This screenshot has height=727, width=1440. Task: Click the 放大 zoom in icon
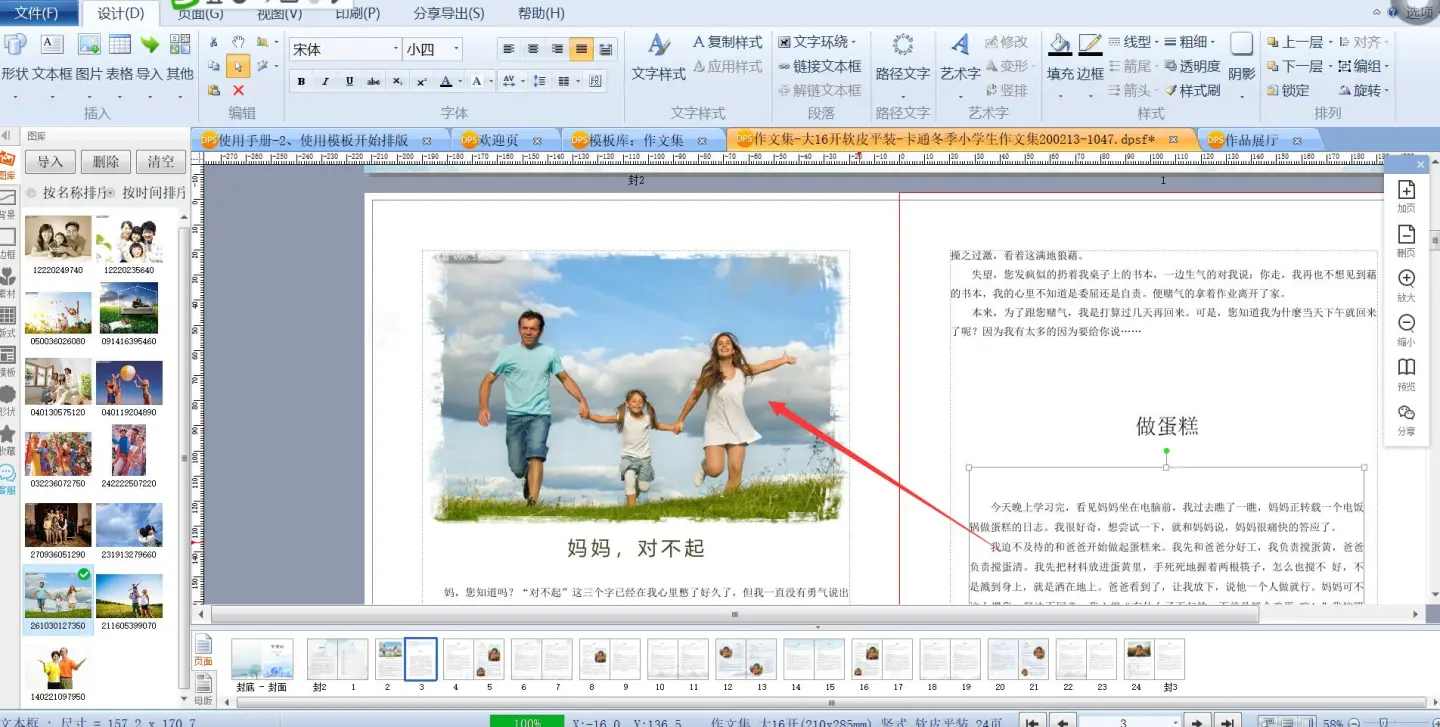click(1406, 279)
